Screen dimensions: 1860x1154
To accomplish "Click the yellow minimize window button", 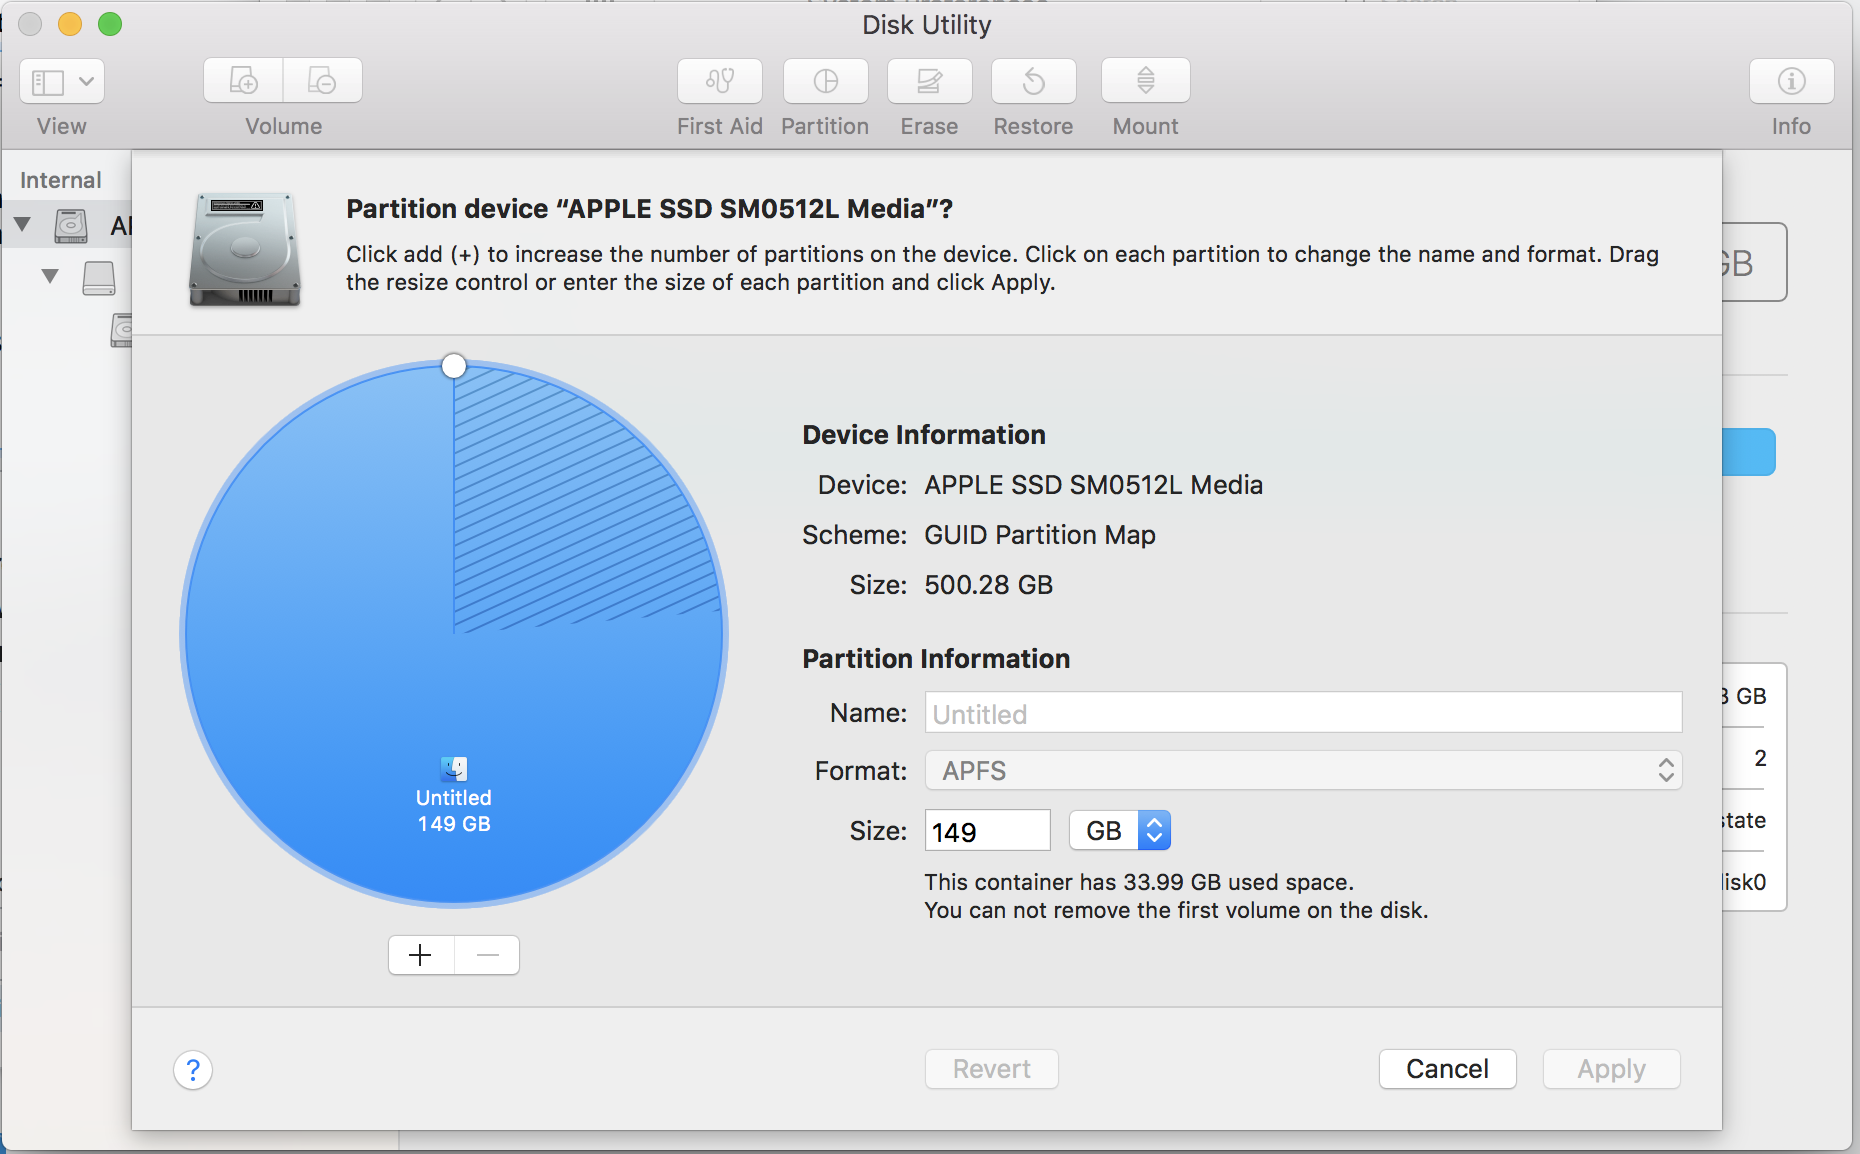I will pyautogui.click(x=70, y=24).
